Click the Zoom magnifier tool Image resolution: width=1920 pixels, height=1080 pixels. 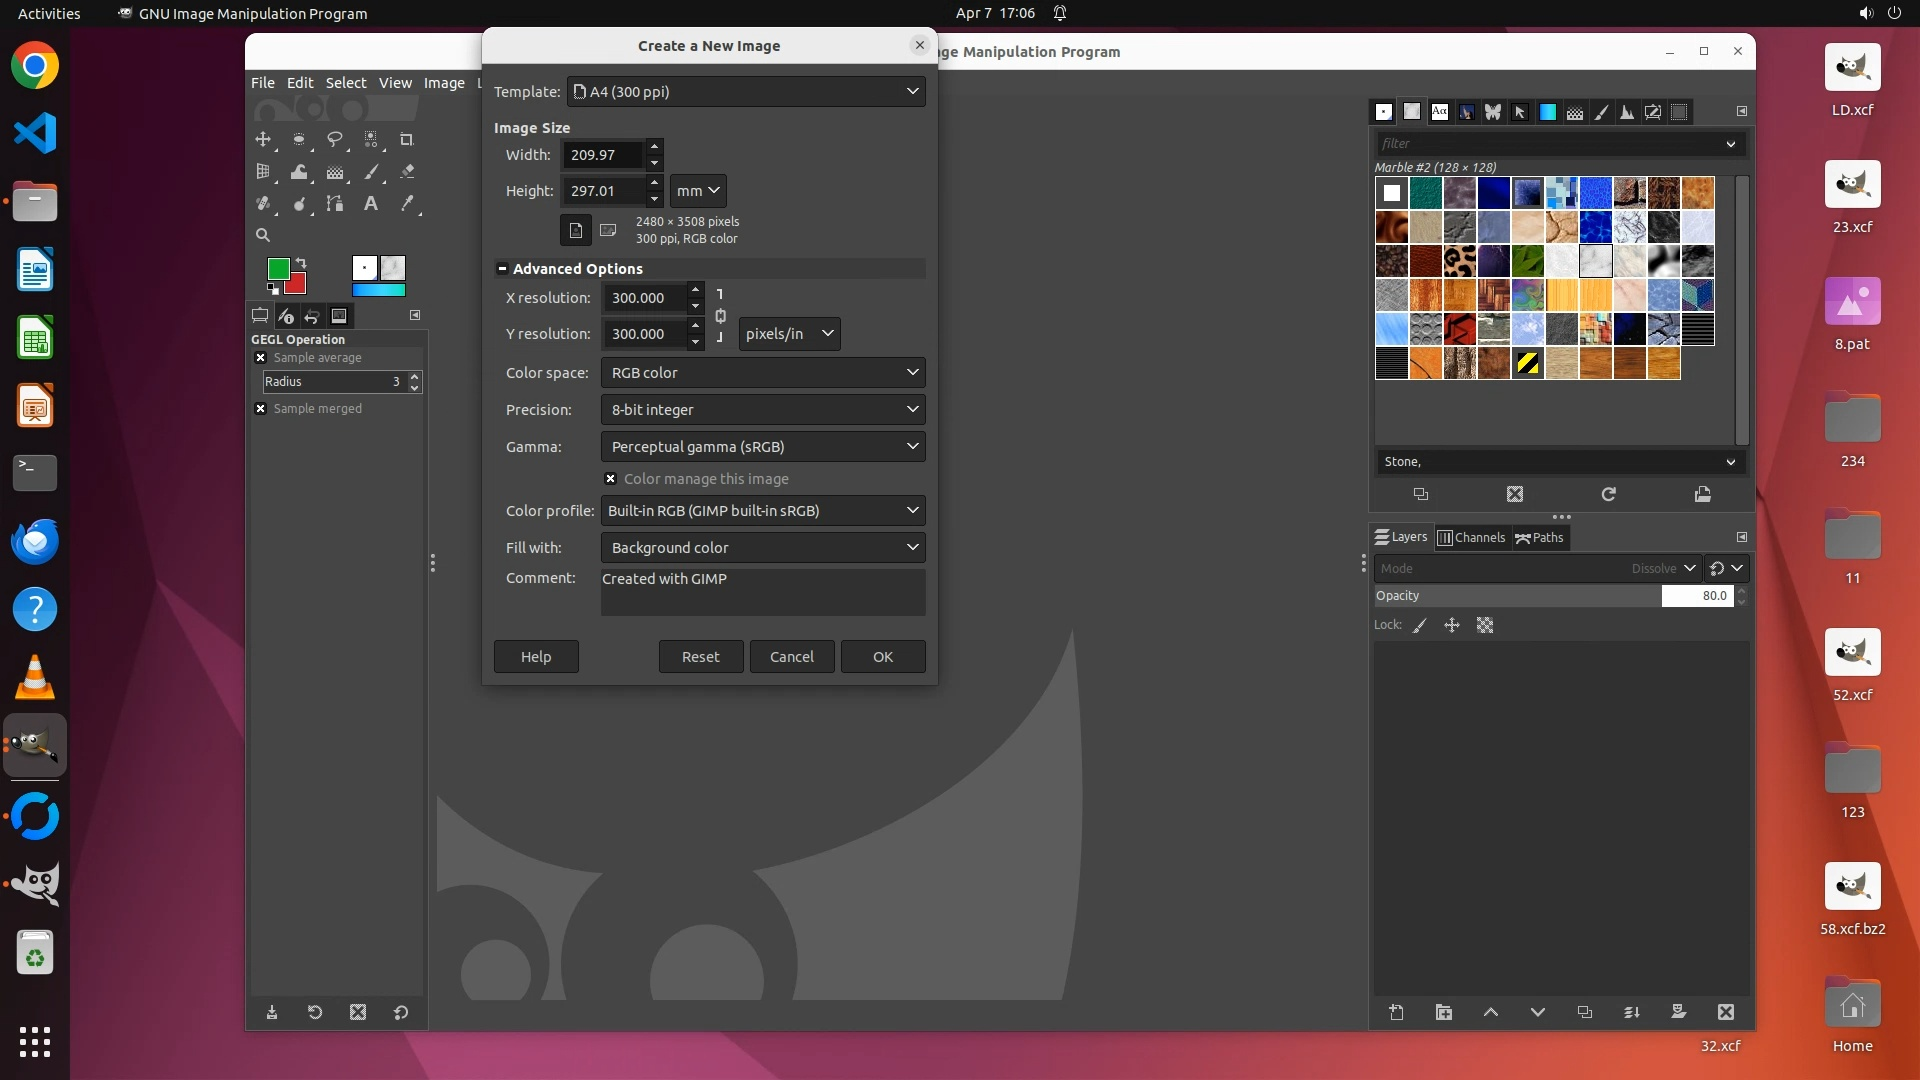tap(263, 236)
